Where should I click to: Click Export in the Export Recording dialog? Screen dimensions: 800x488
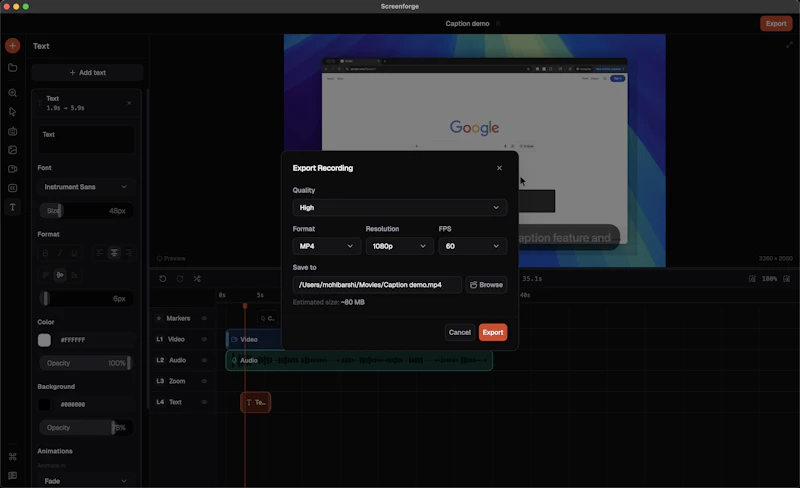[493, 332]
